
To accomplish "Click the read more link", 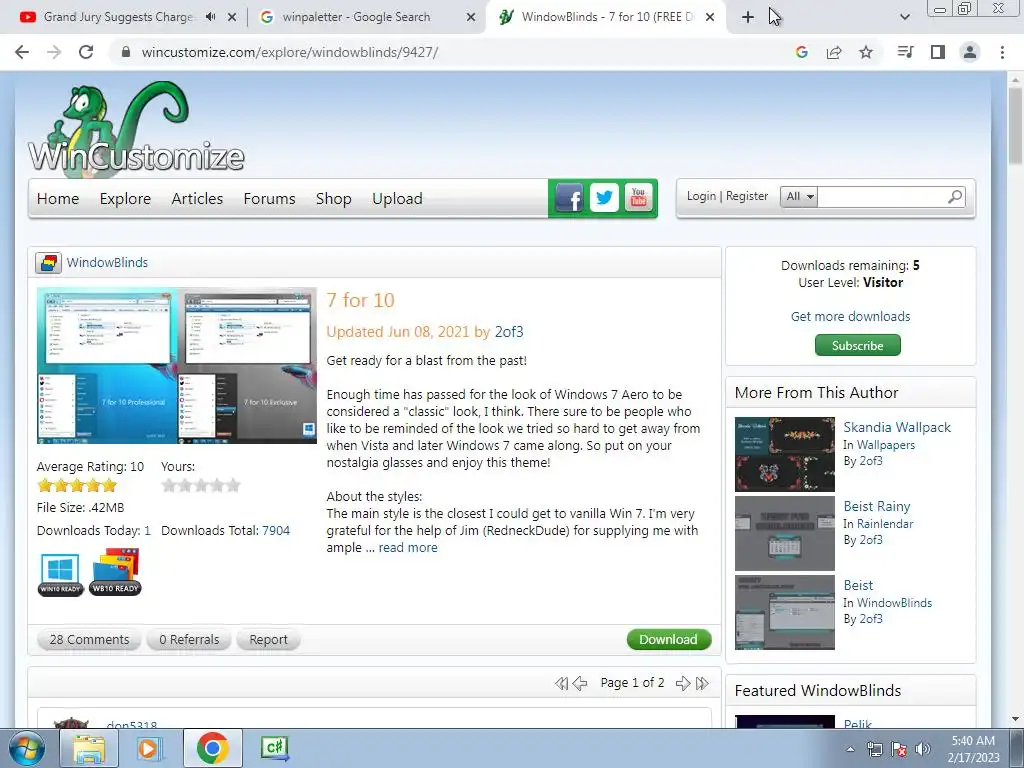I will [x=408, y=547].
